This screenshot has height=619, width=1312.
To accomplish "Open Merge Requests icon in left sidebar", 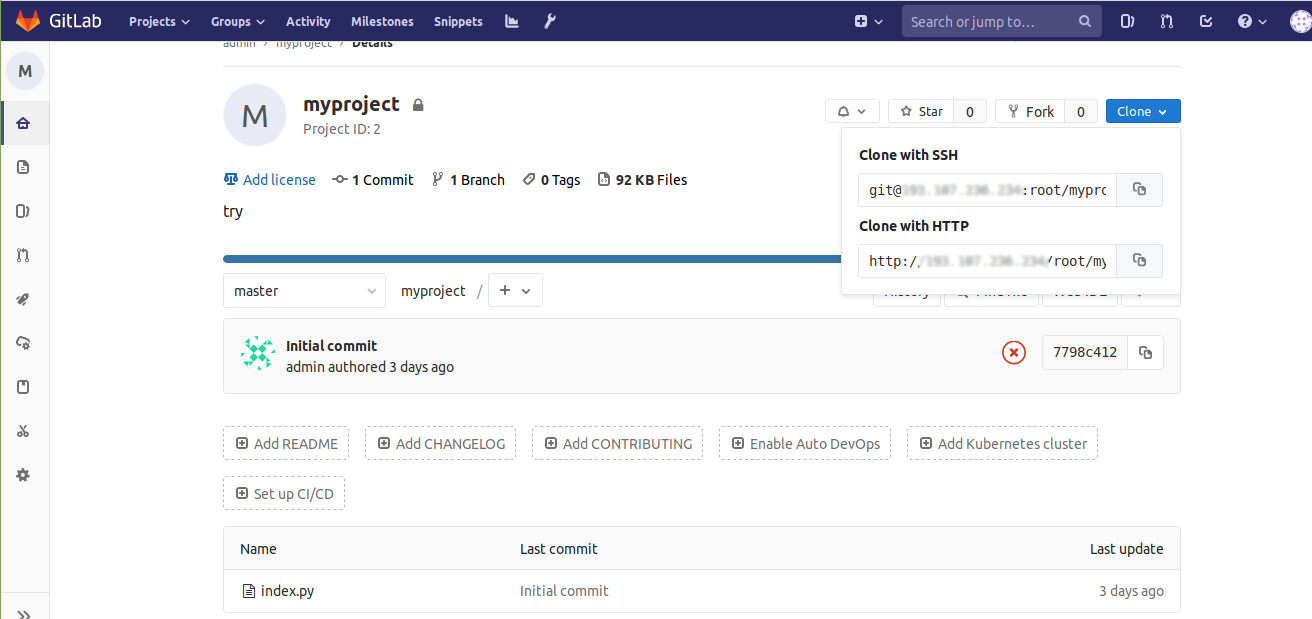I will pyautogui.click(x=24, y=255).
